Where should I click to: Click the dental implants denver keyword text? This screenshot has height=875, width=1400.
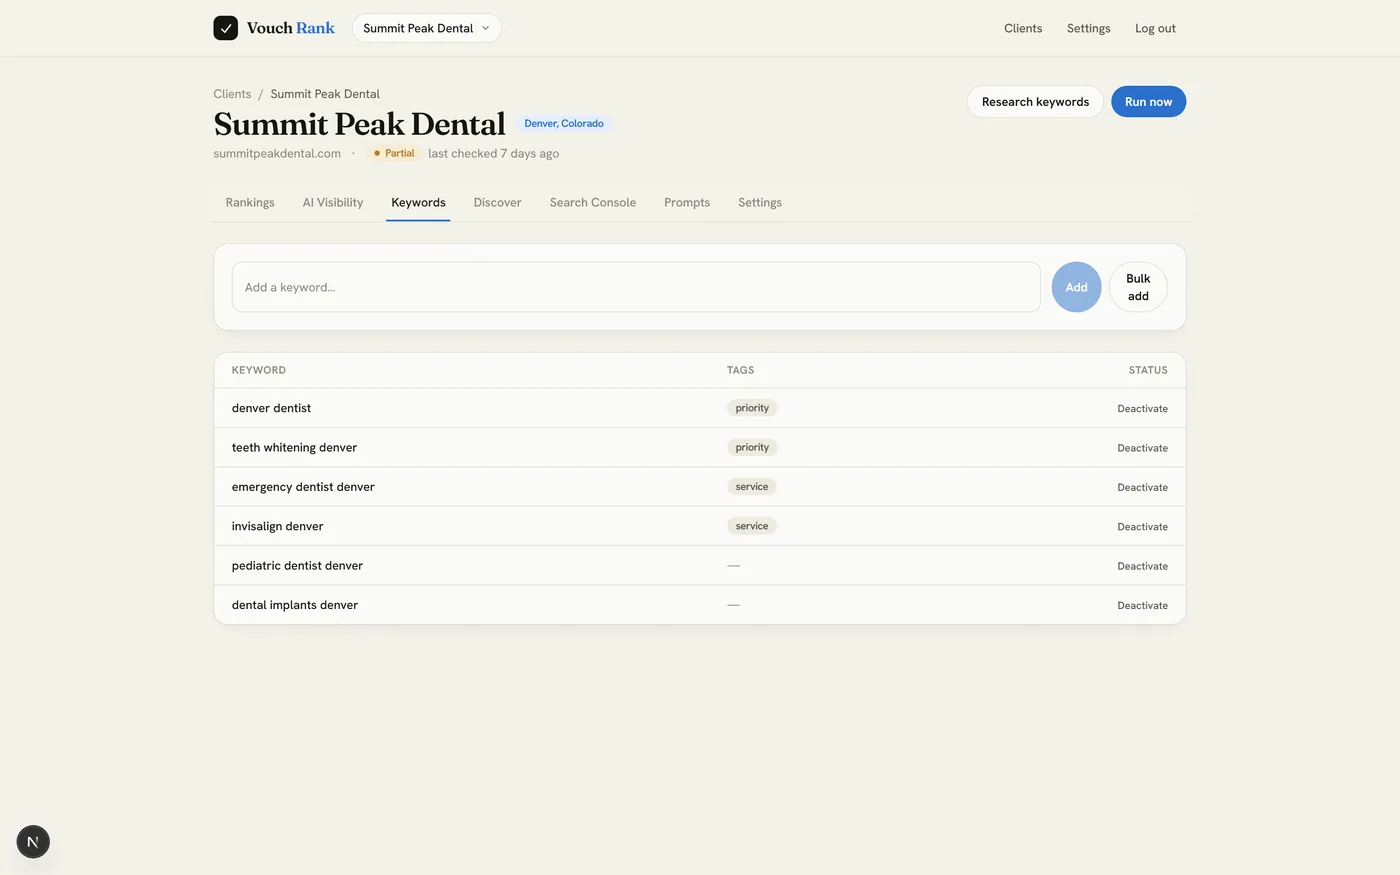(x=295, y=605)
